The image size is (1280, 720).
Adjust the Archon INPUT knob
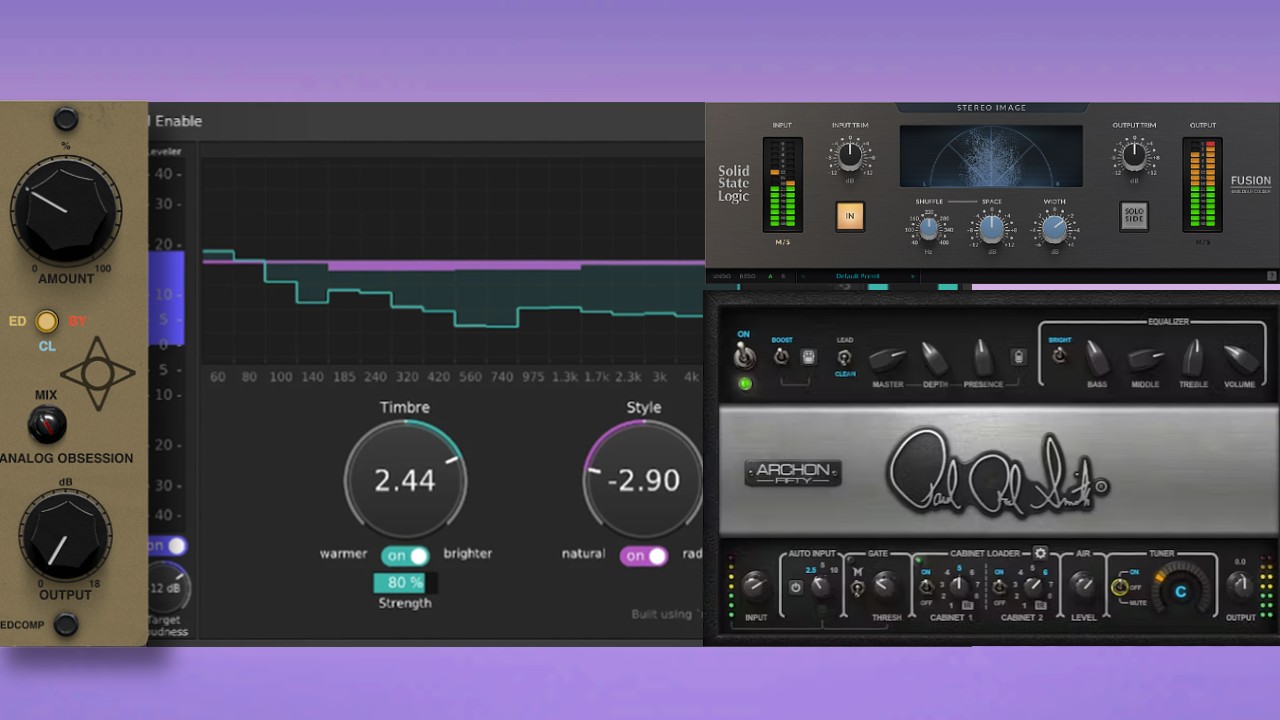coord(755,586)
